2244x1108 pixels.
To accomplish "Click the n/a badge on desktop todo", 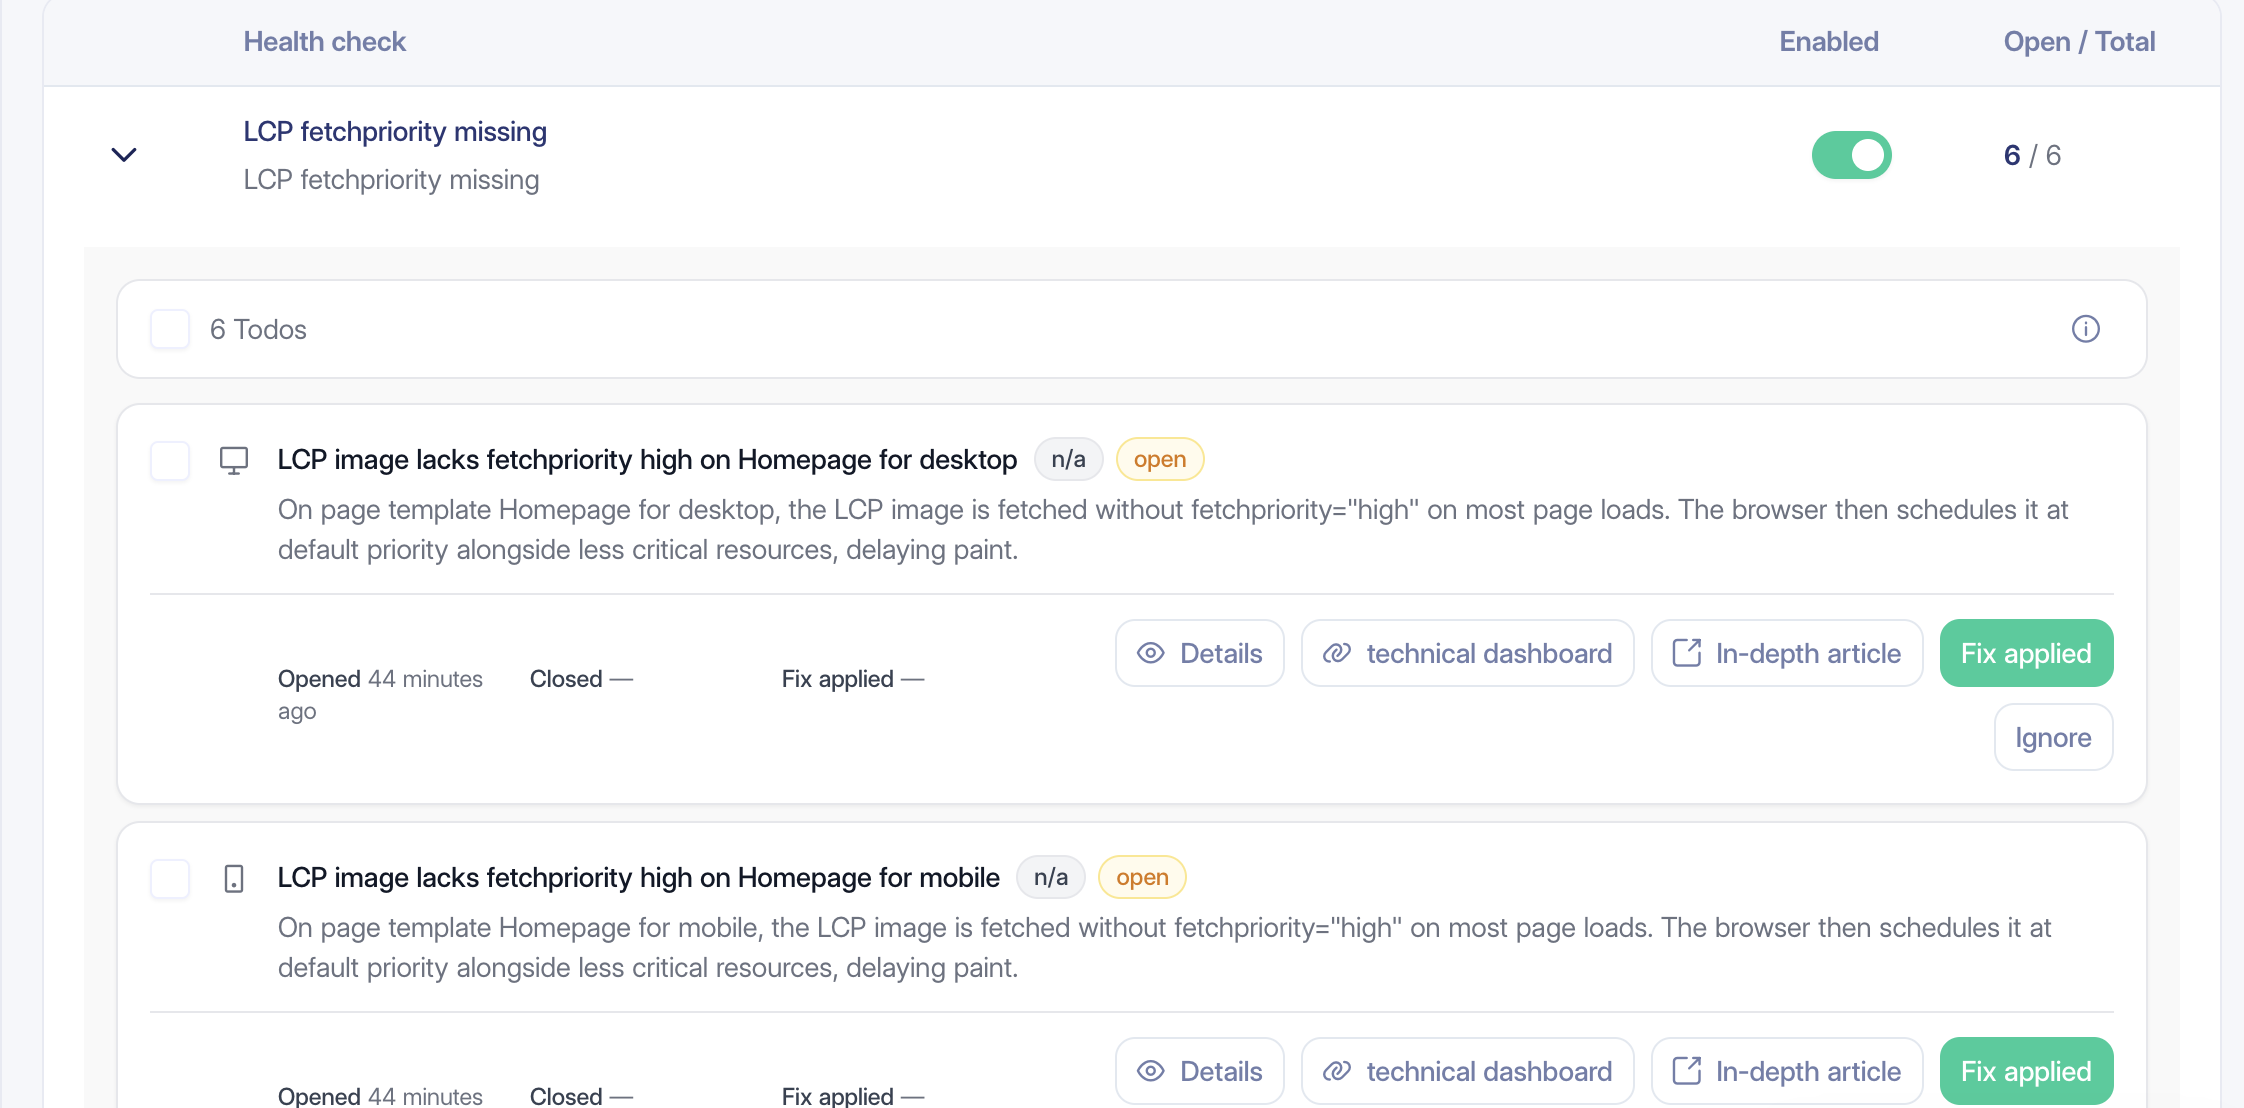I will (x=1068, y=459).
